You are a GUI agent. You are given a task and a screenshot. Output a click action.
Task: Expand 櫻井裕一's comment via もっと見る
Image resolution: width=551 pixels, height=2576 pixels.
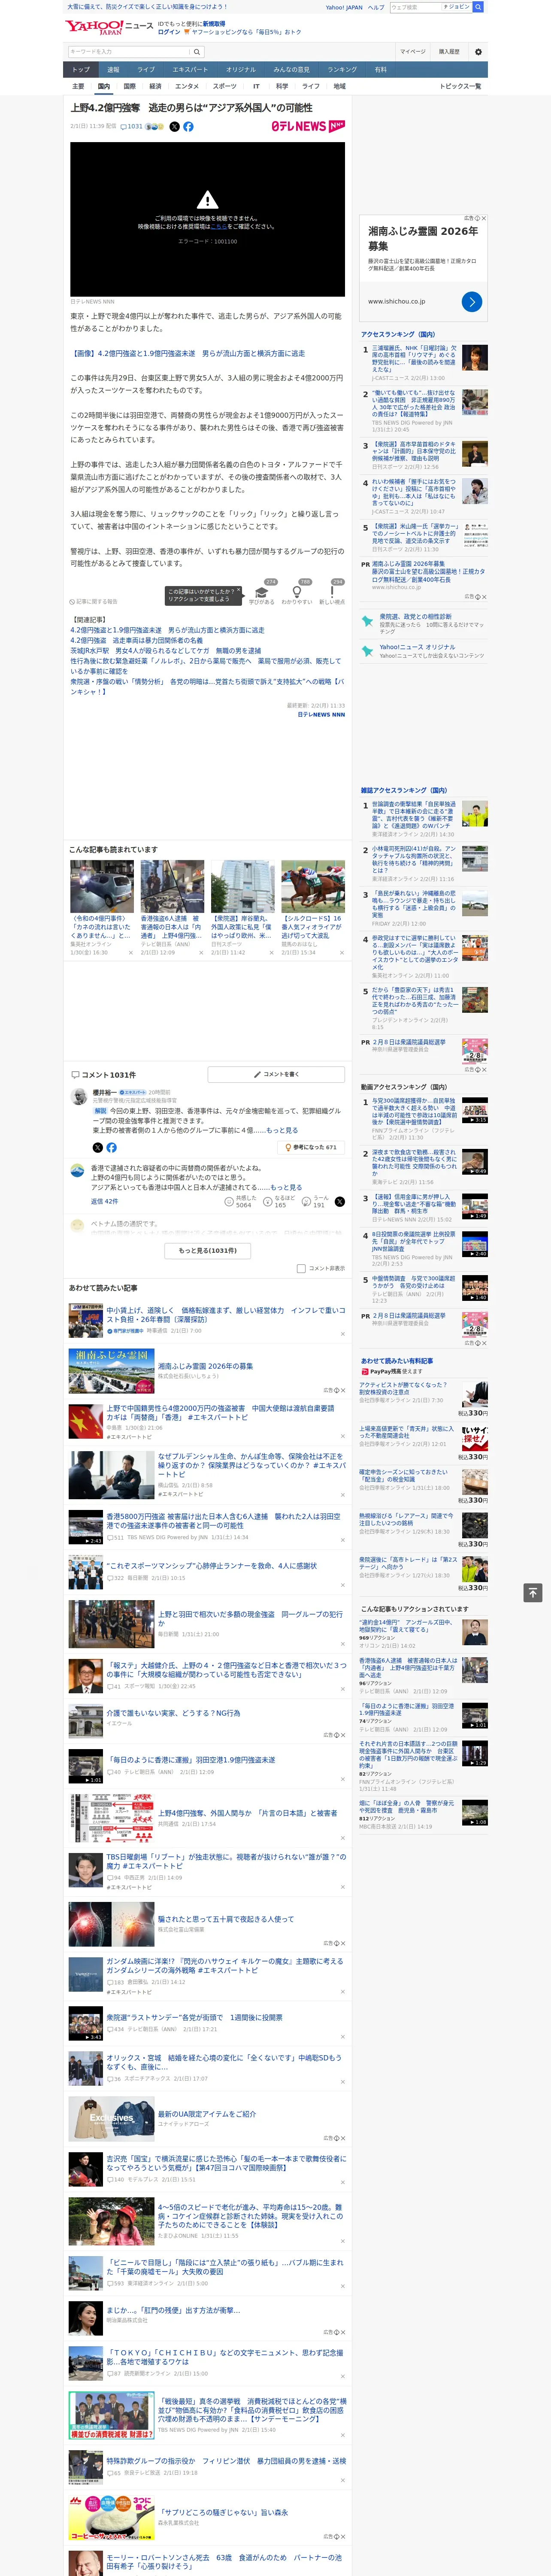point(282,1130)
